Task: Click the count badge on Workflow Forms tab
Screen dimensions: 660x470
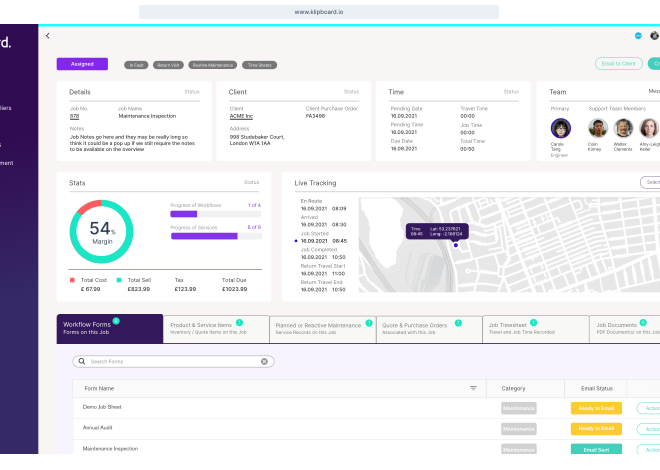Action: click(x=116, y=321)
